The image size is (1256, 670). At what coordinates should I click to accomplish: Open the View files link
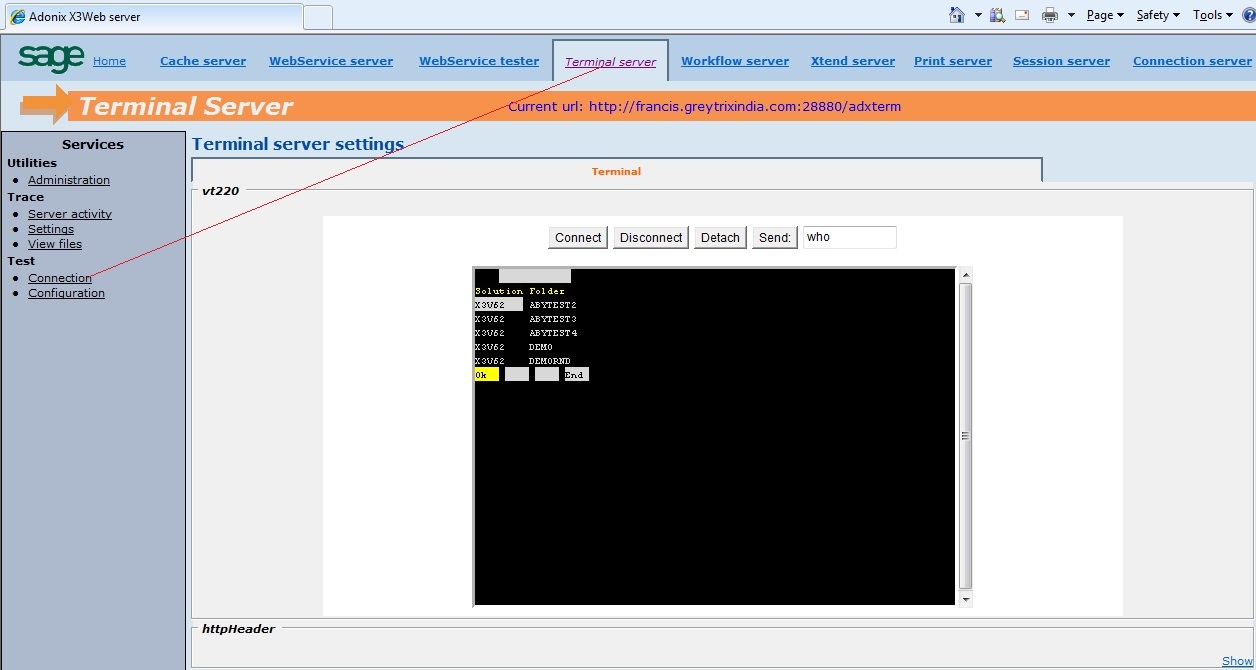(55, 244)
